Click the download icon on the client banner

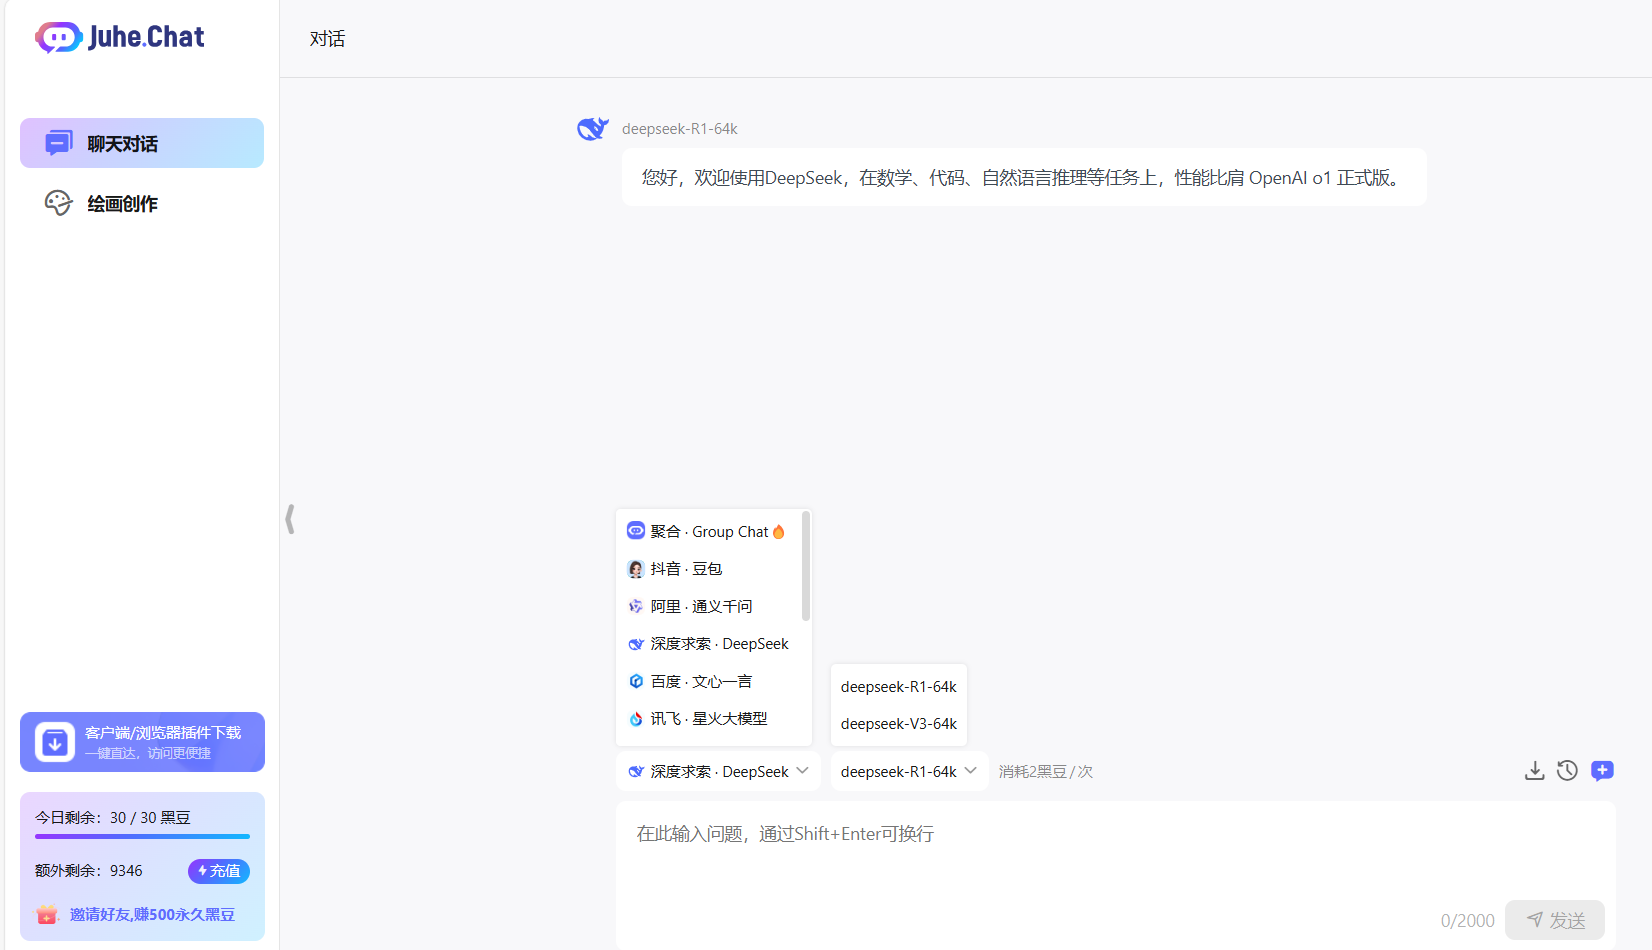(55, 742)
